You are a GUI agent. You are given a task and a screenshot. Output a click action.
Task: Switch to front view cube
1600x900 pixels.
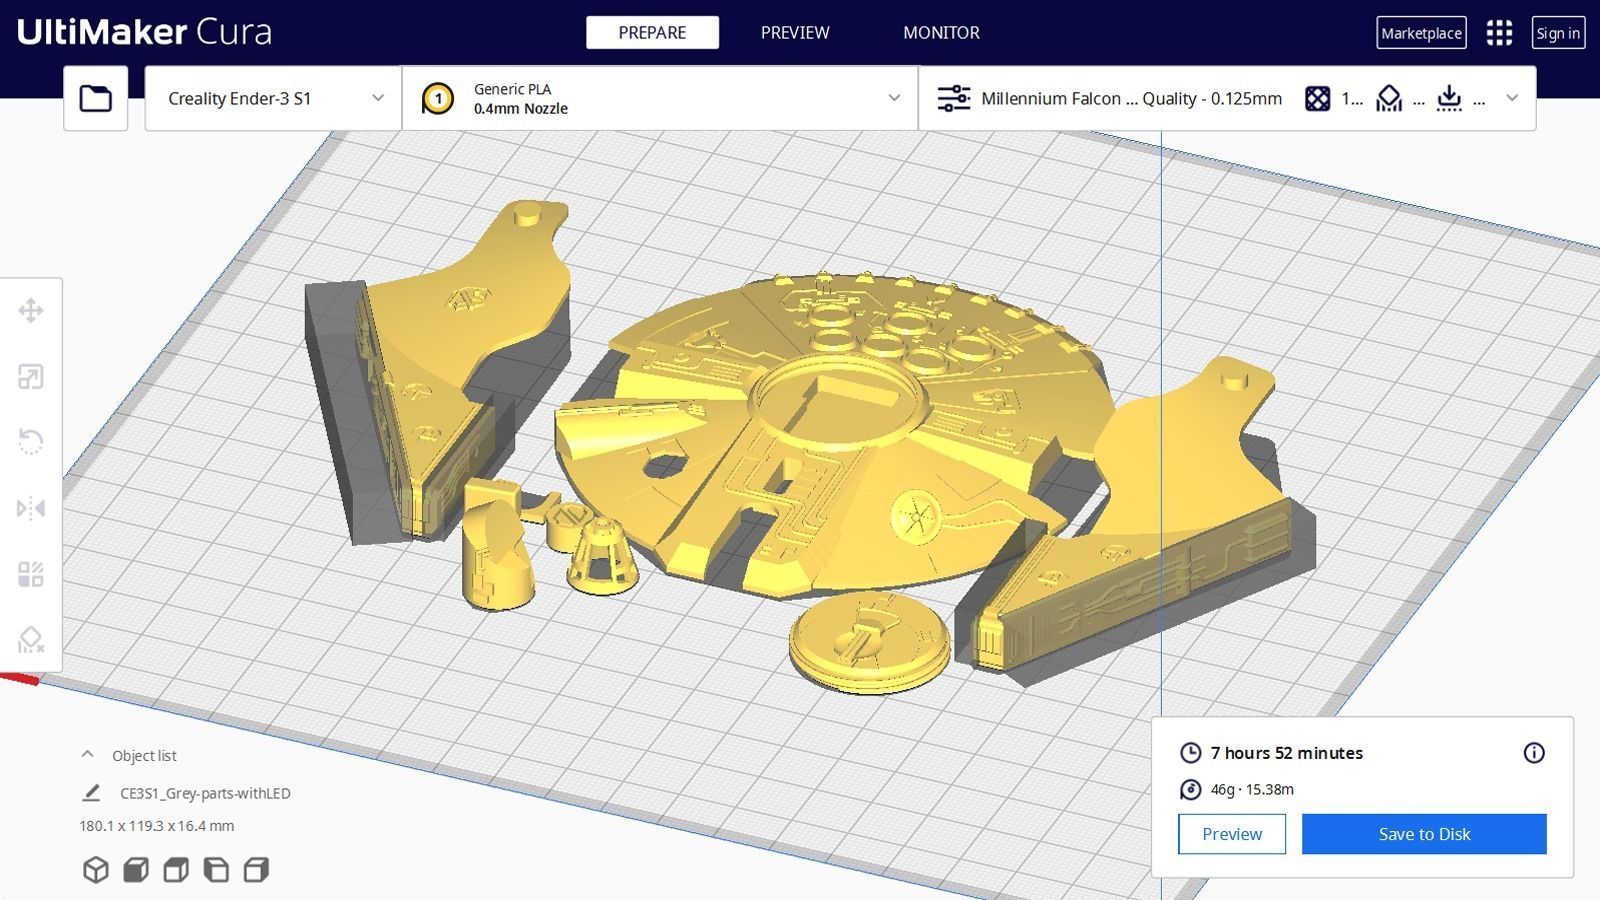tap(136, 870)
